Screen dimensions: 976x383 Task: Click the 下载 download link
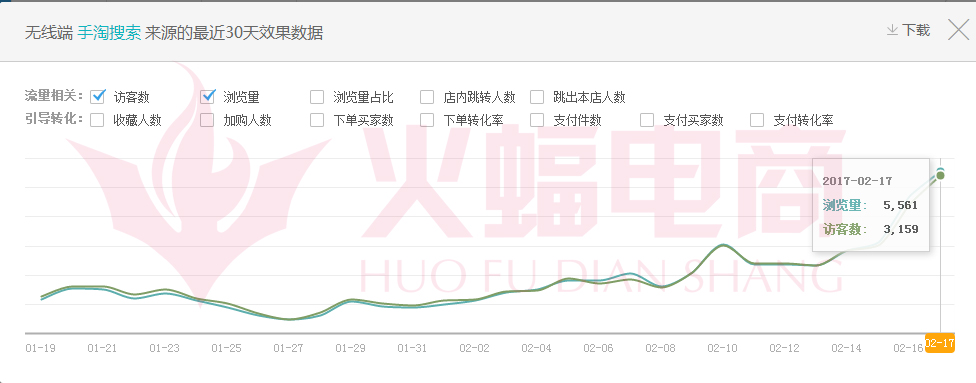point(916,30)
